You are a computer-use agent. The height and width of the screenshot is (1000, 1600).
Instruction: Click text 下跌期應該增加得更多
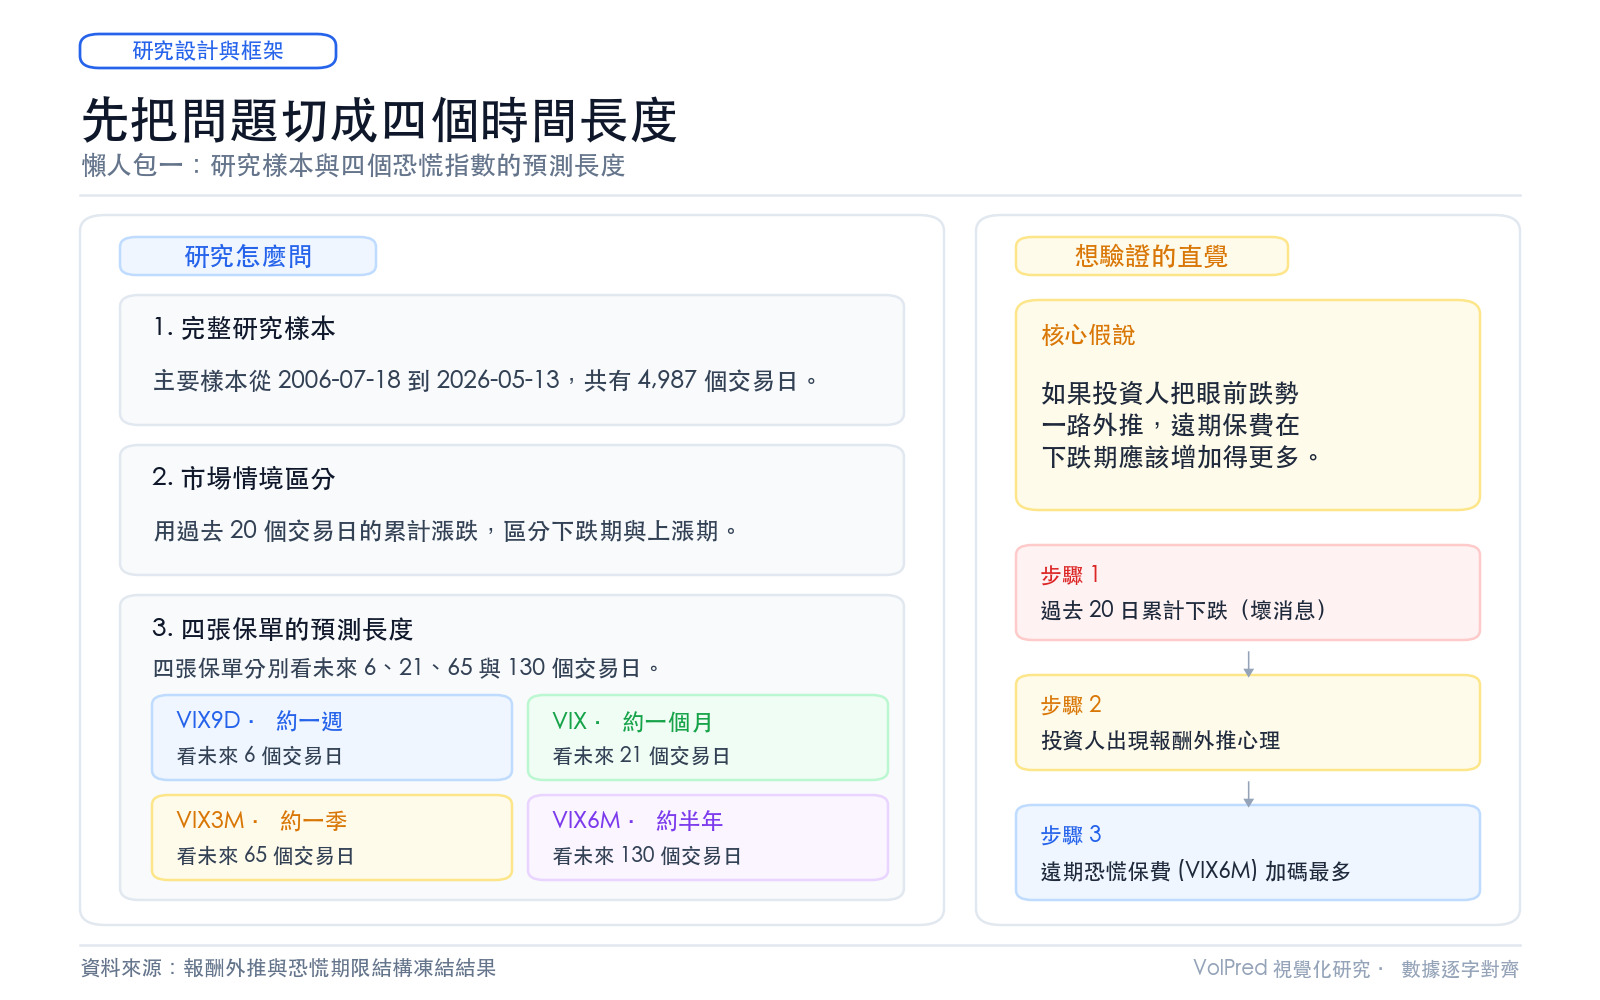pyautogui.click(x=1170, y=457)
